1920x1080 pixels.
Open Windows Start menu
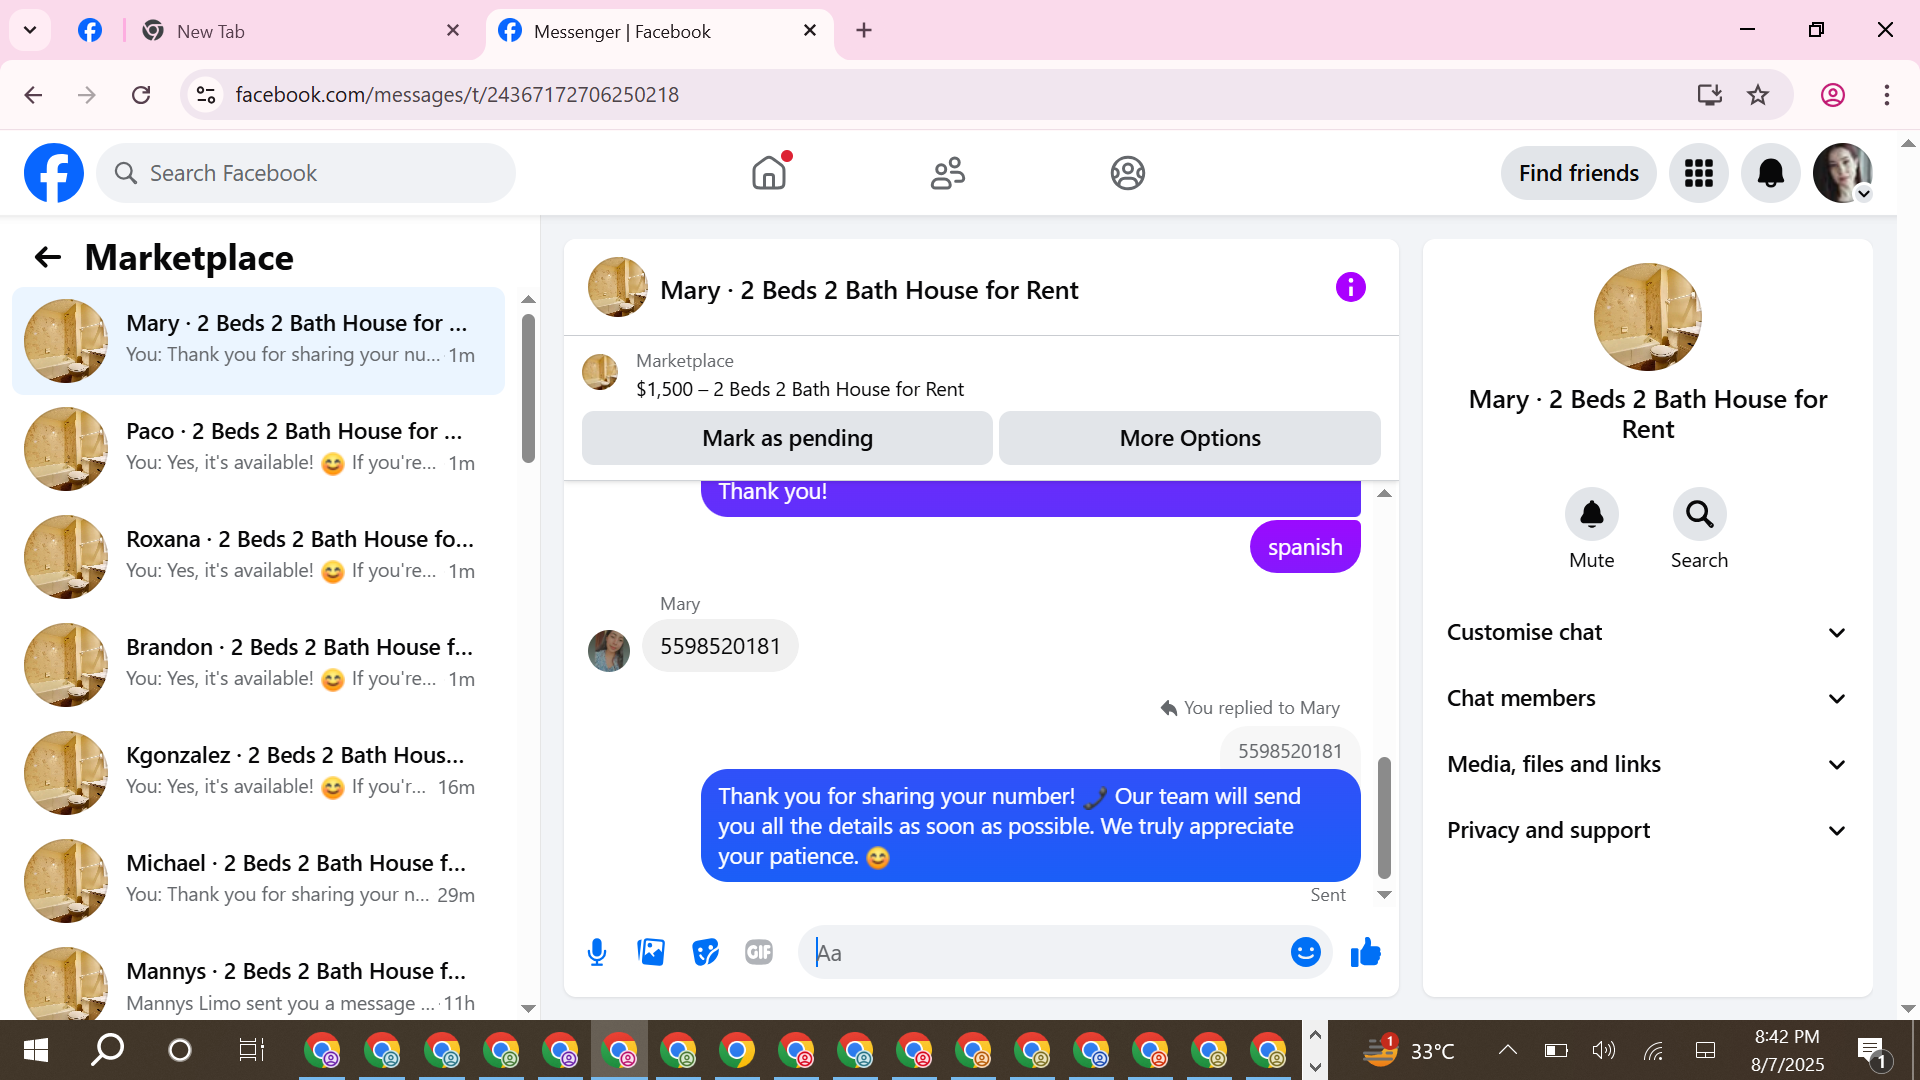(x=36, y=1050)
